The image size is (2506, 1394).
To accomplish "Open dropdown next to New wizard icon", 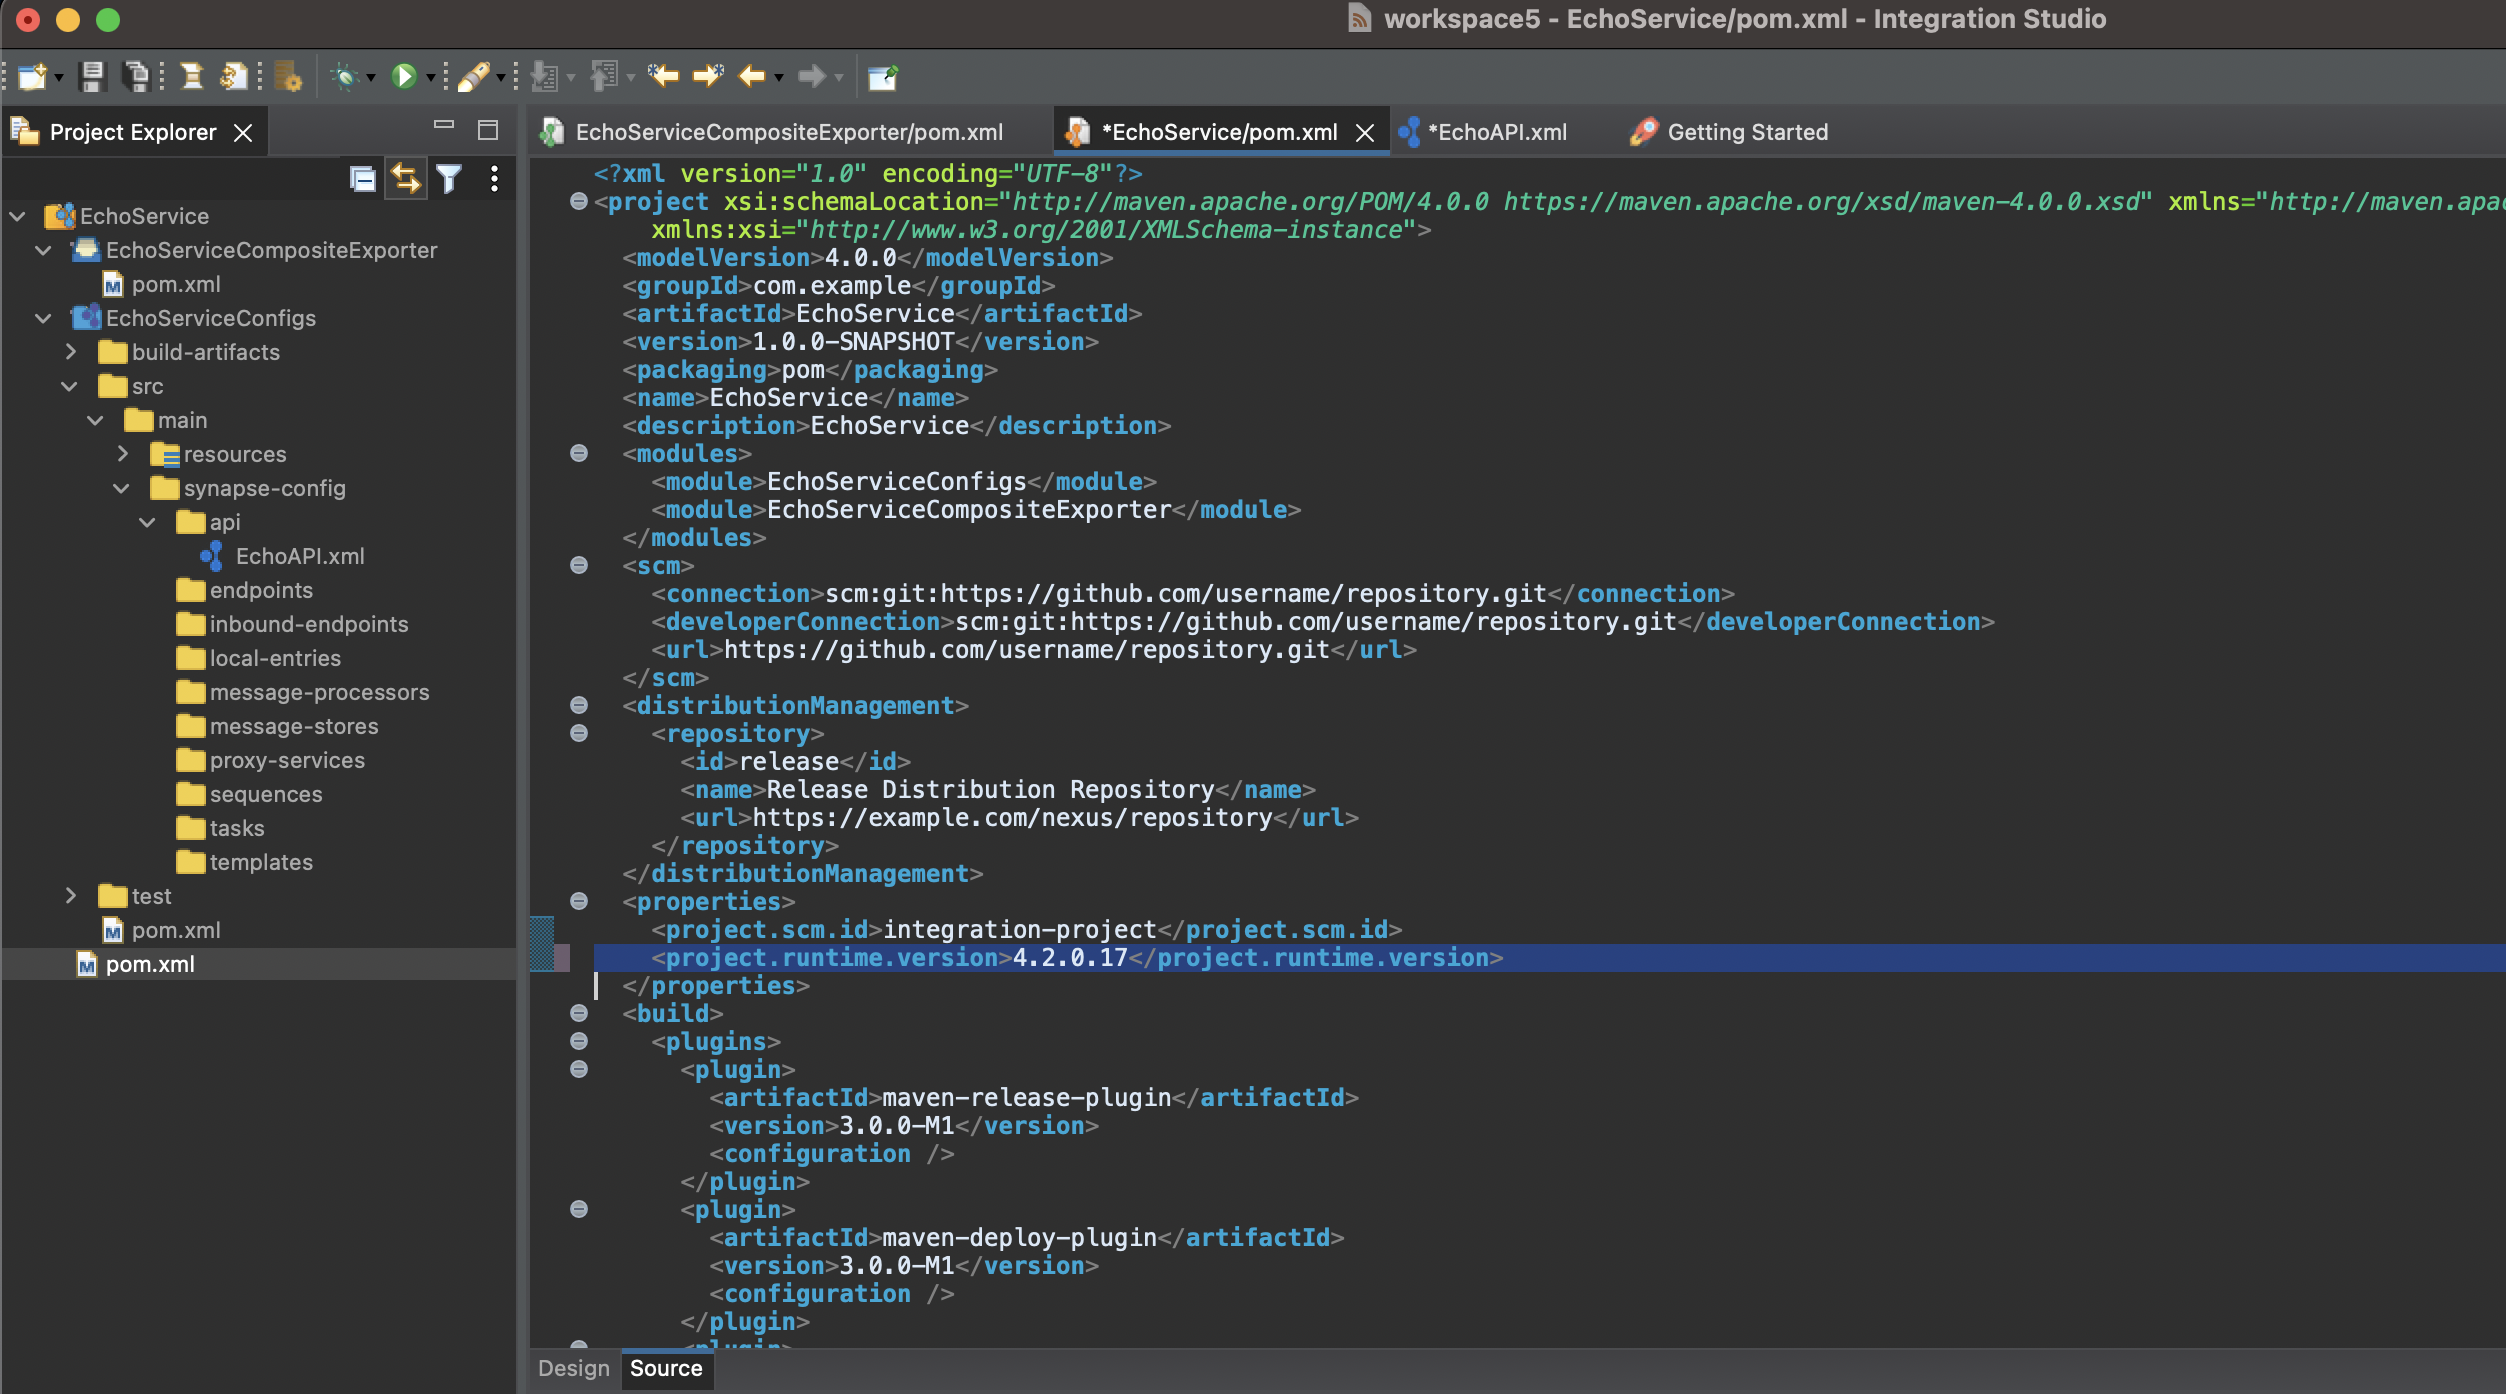I will click(x=59, y=78).
